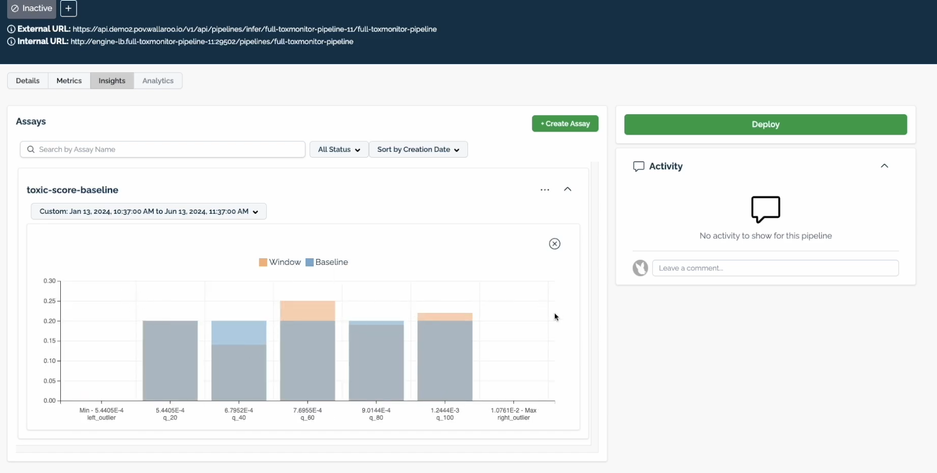Click the Assays heading

[x=31, y=121]
